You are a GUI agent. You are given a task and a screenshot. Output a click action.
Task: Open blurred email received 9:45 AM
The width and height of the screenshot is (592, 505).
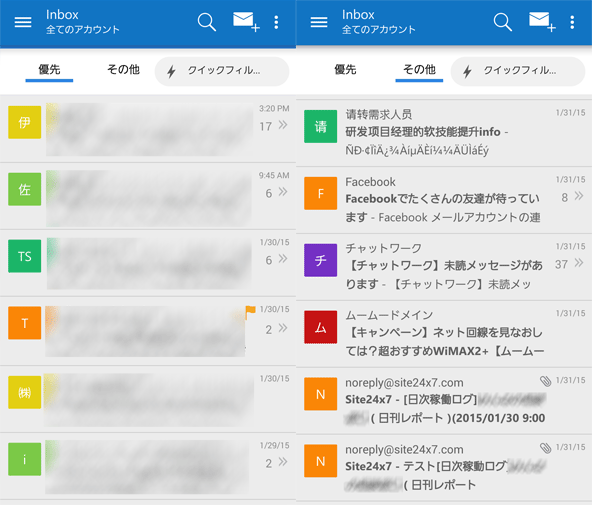pyautogui.click(x=148, y=196)
